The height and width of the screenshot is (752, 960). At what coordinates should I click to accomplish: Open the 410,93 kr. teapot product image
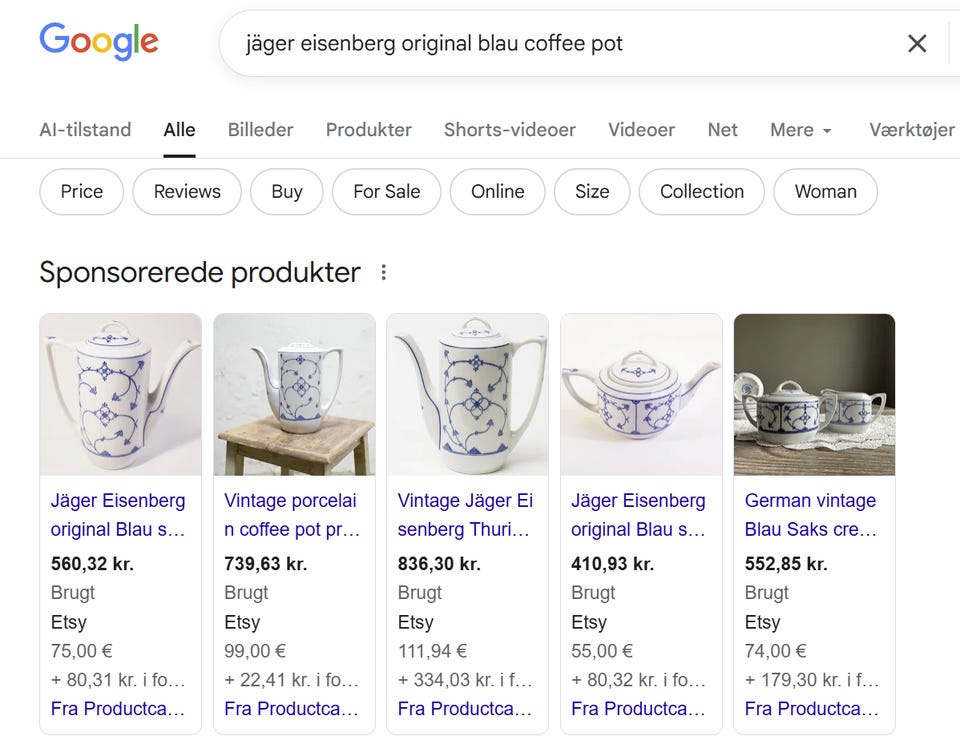pyautogui.click(x=641, y=395)
